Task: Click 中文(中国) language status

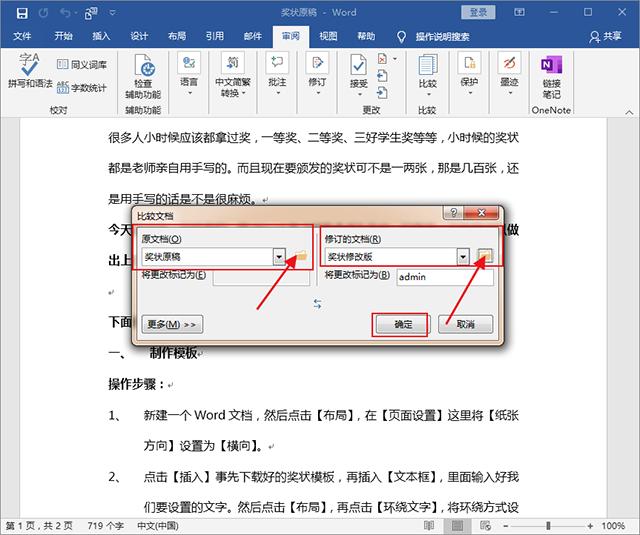Action: (x=158, y=526)
